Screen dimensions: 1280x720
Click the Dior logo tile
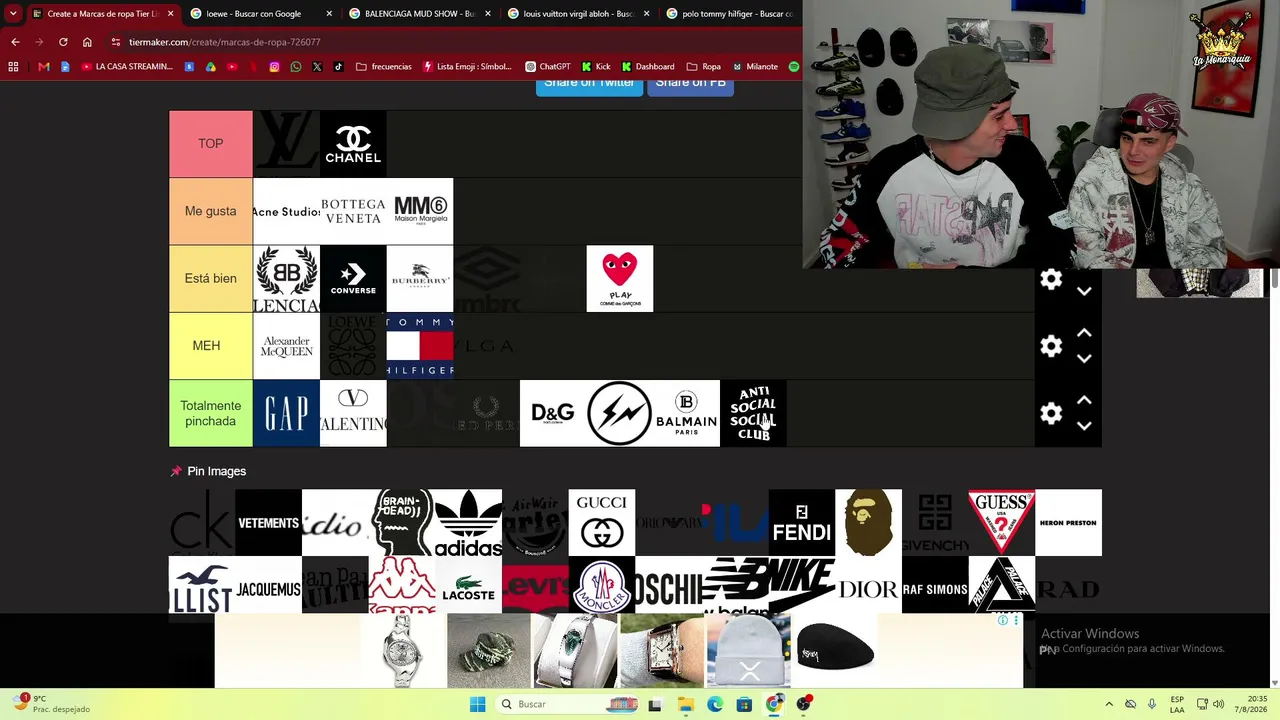(868, 585)
